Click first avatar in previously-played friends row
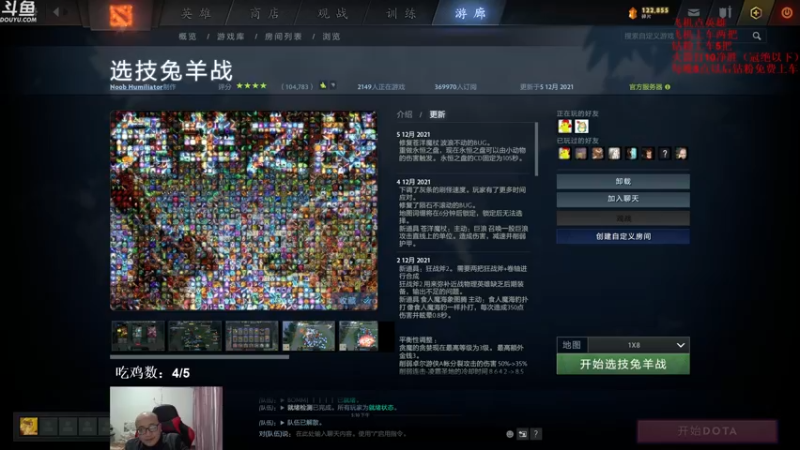The height and width of the screenshot is (450, 800). tap(564, 153)
